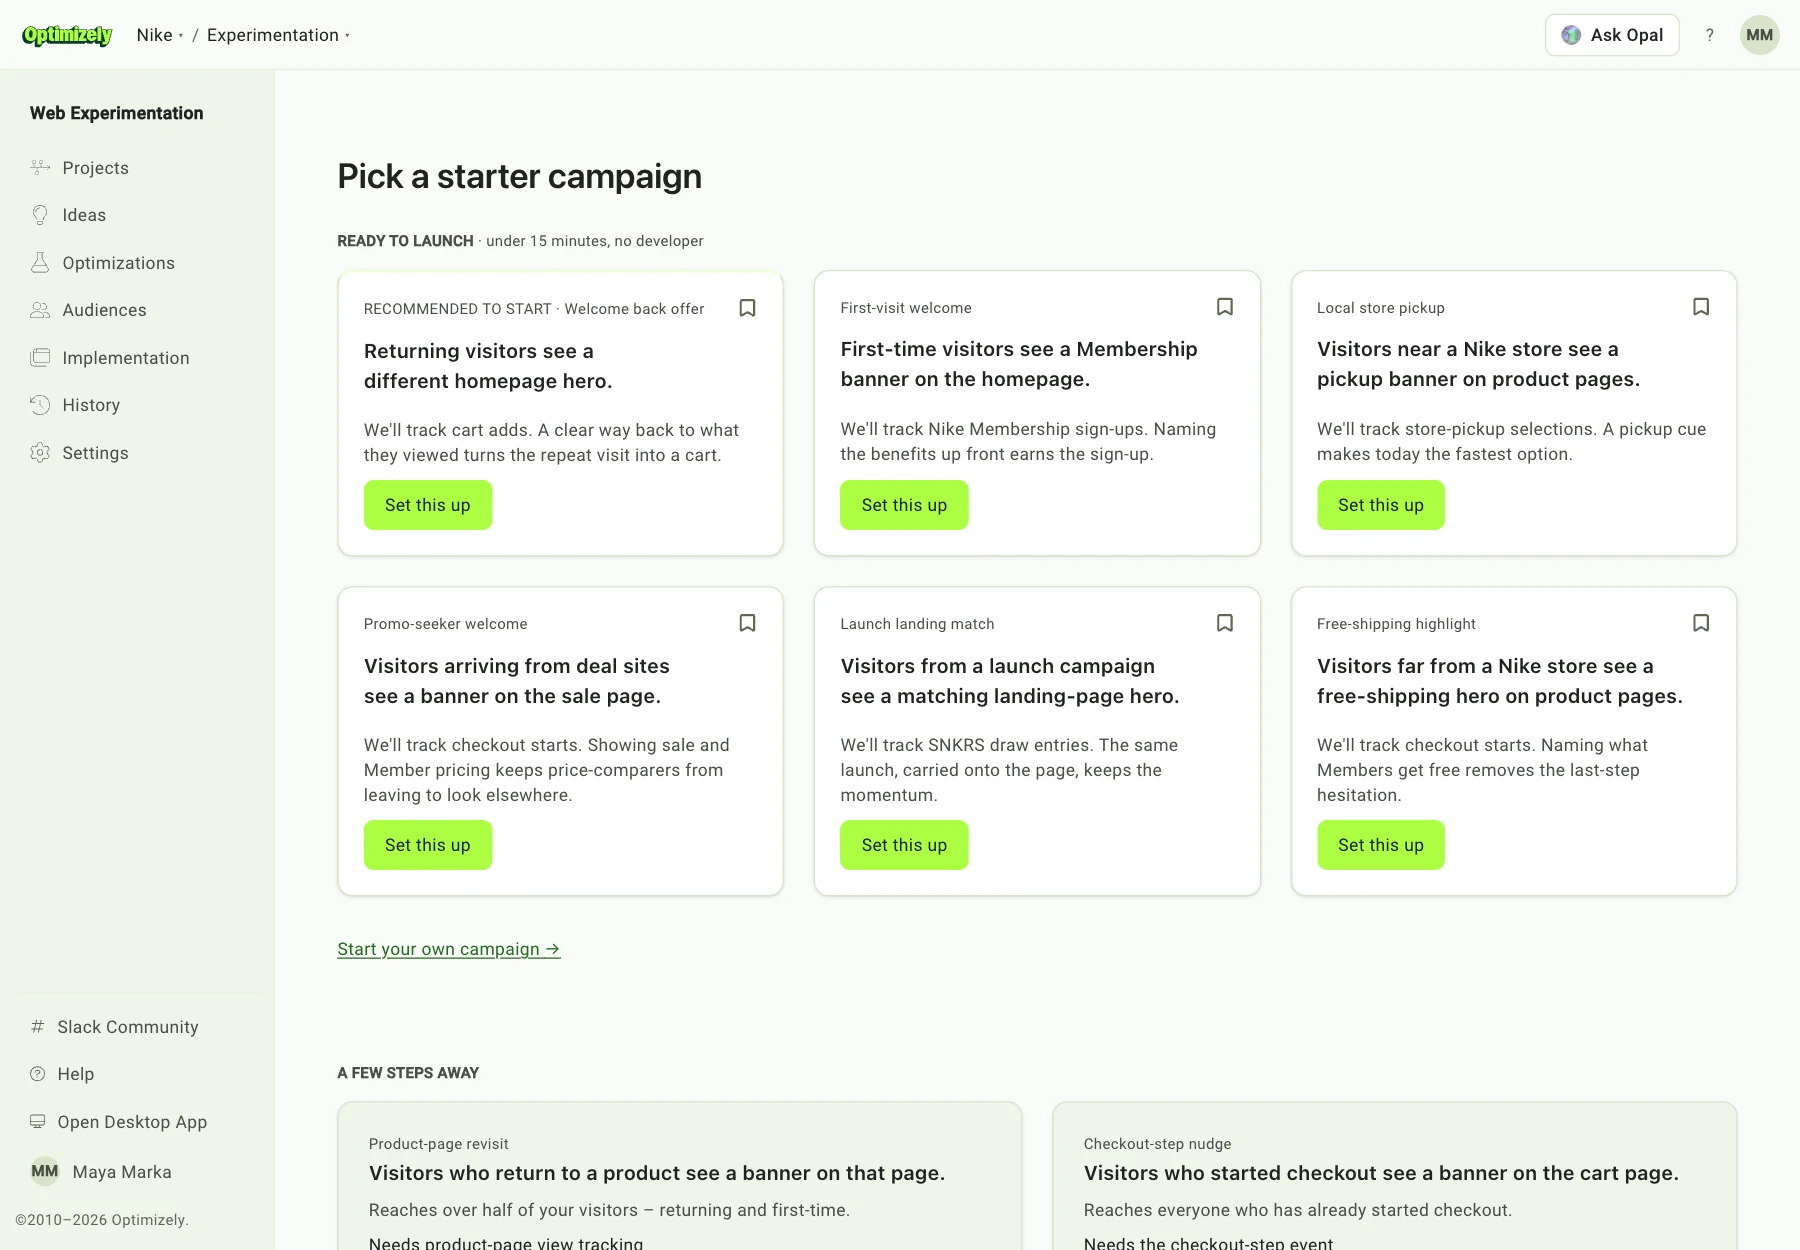Click the question mark help icon in header
Screen dimensions: 1800x1250
tap(1710, 35)
